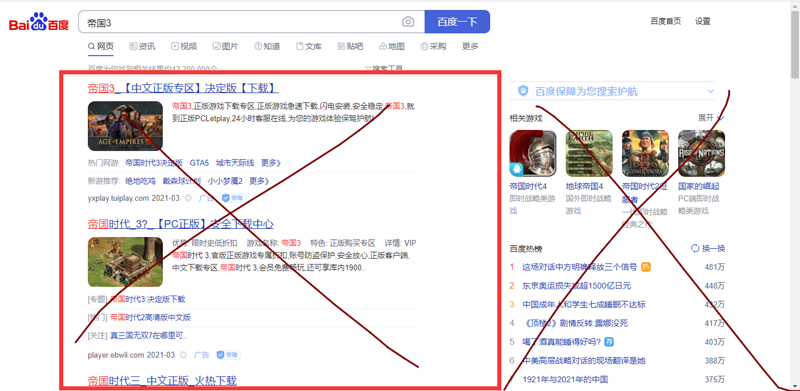Open 真三国无双7在哪里可.. link
800x391 pixels.
coord(149,336)
